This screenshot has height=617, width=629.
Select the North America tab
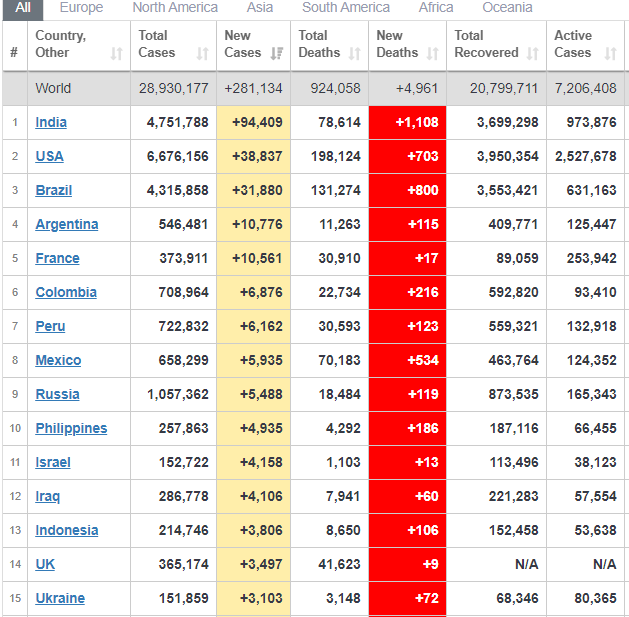tap(175, 8)
